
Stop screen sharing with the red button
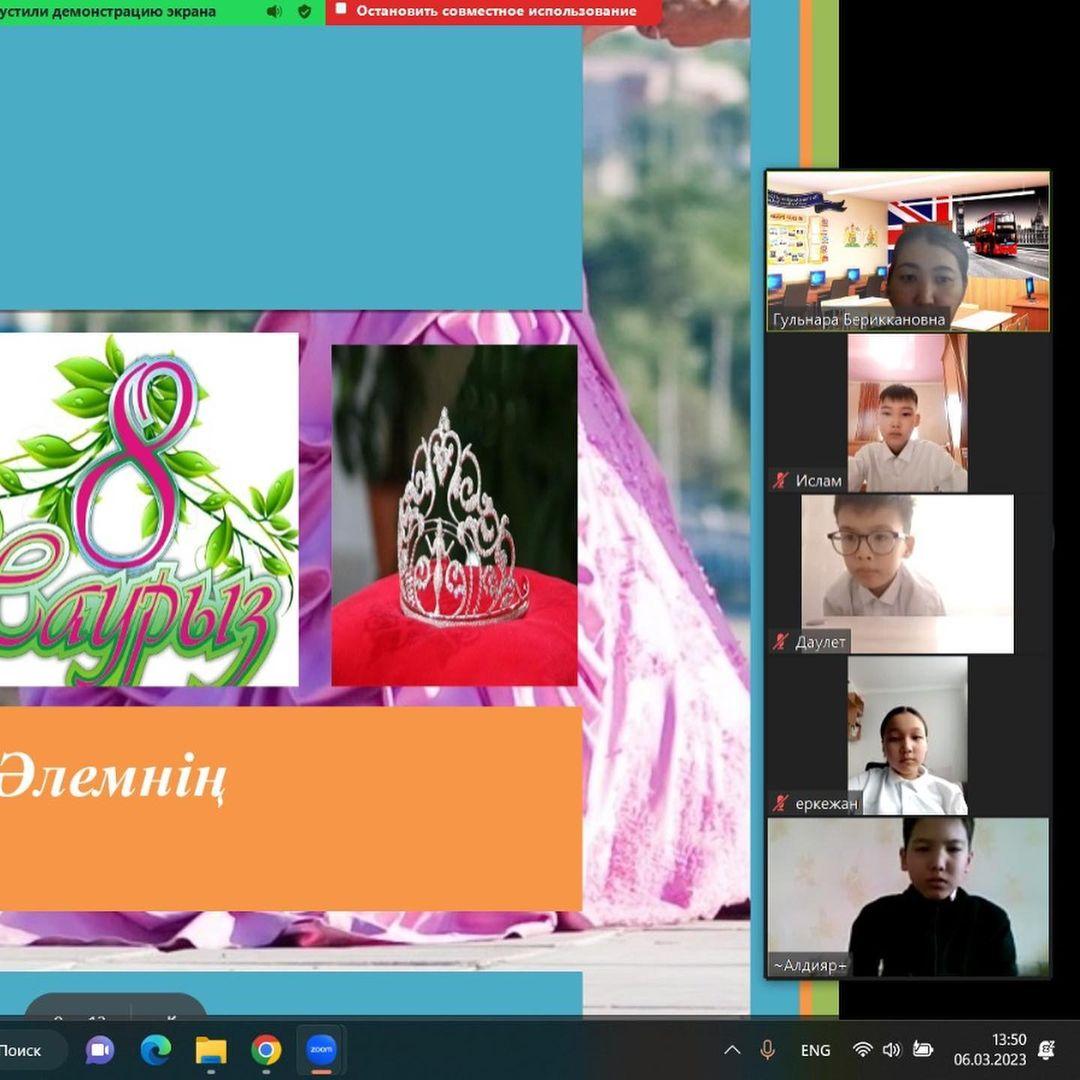pyautogui.click(x=493, y=11)
